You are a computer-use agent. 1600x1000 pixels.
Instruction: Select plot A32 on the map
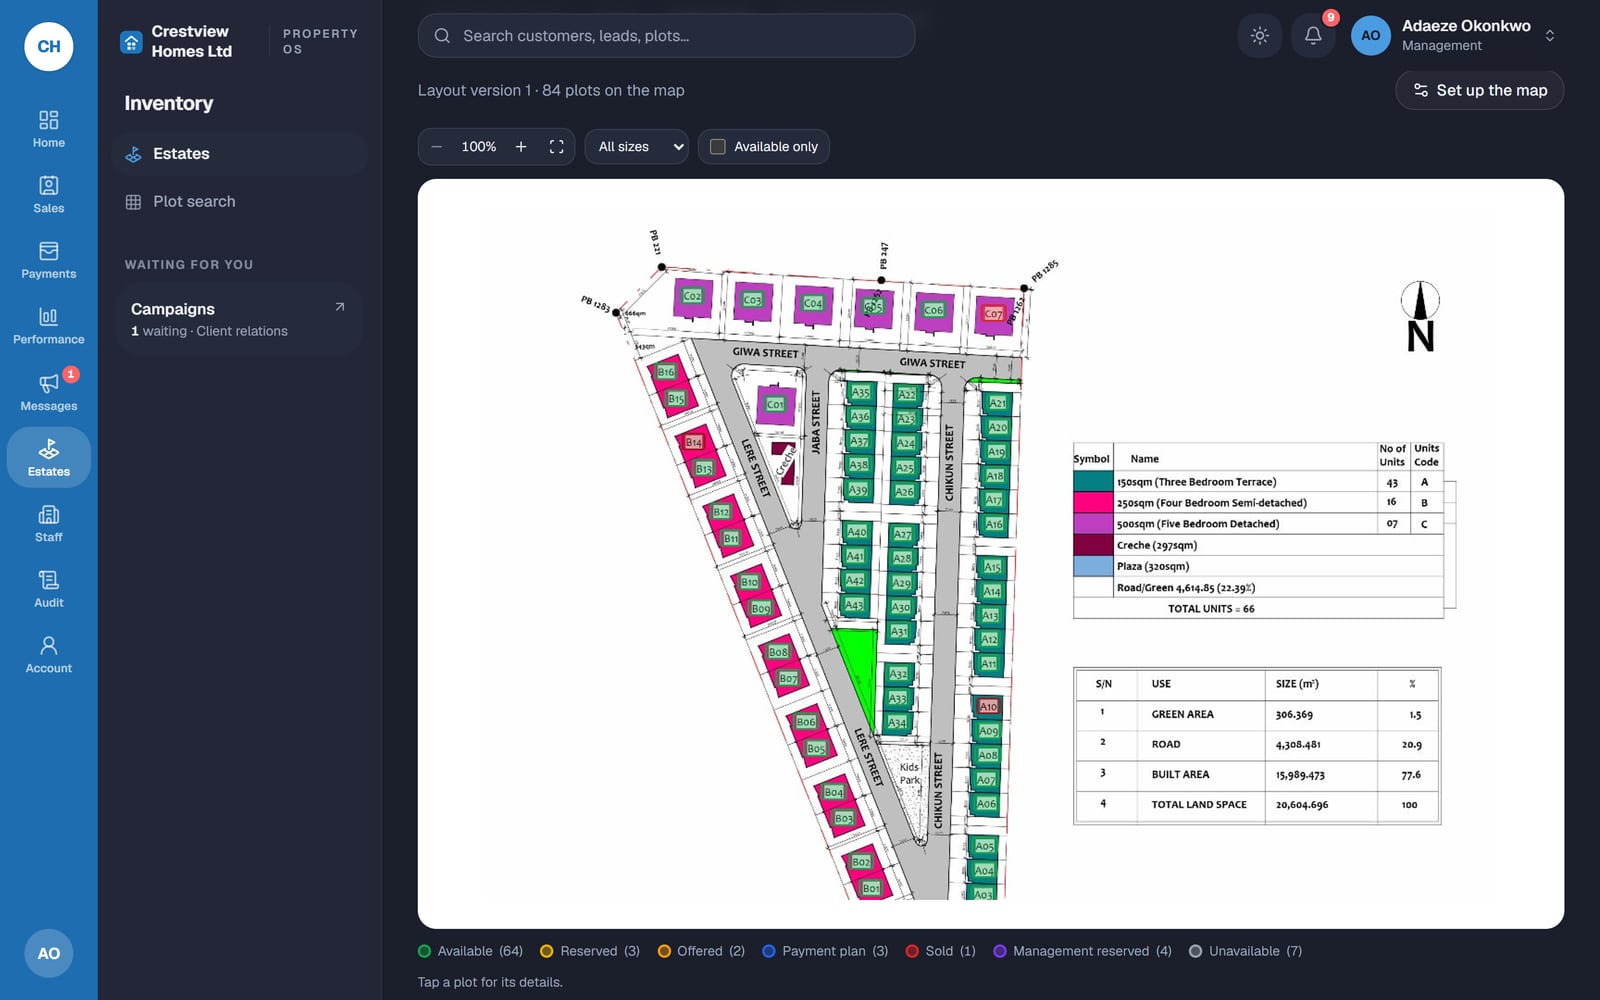899,674
